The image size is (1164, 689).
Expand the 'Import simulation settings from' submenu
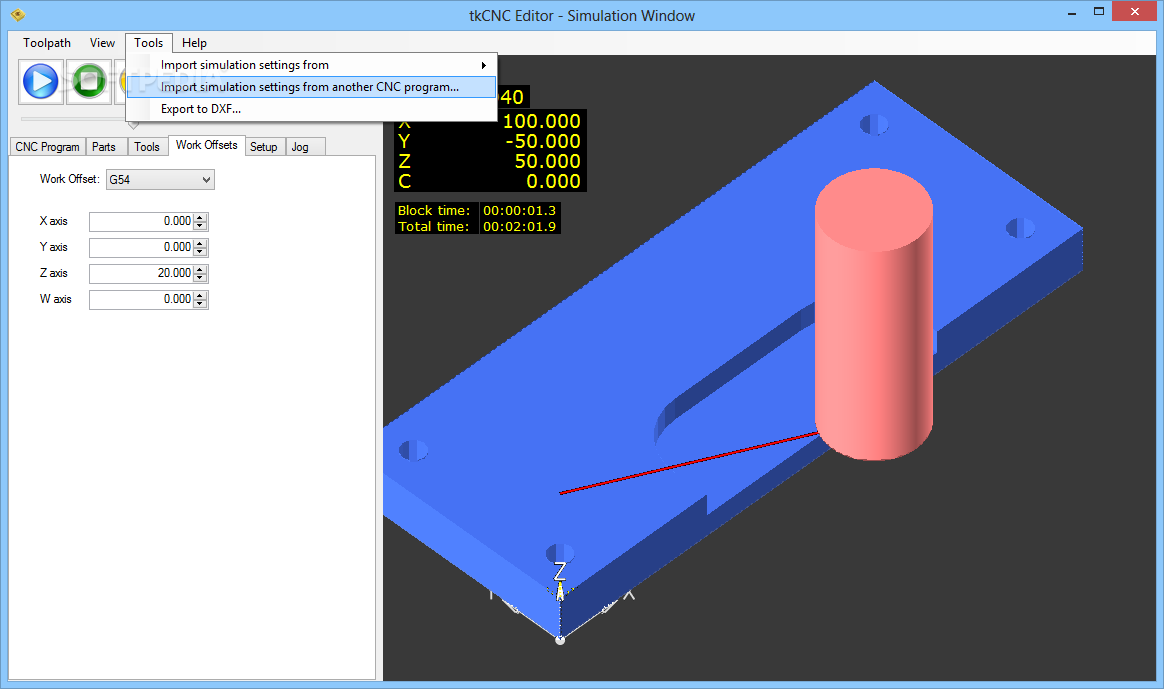tap(311, 65)
